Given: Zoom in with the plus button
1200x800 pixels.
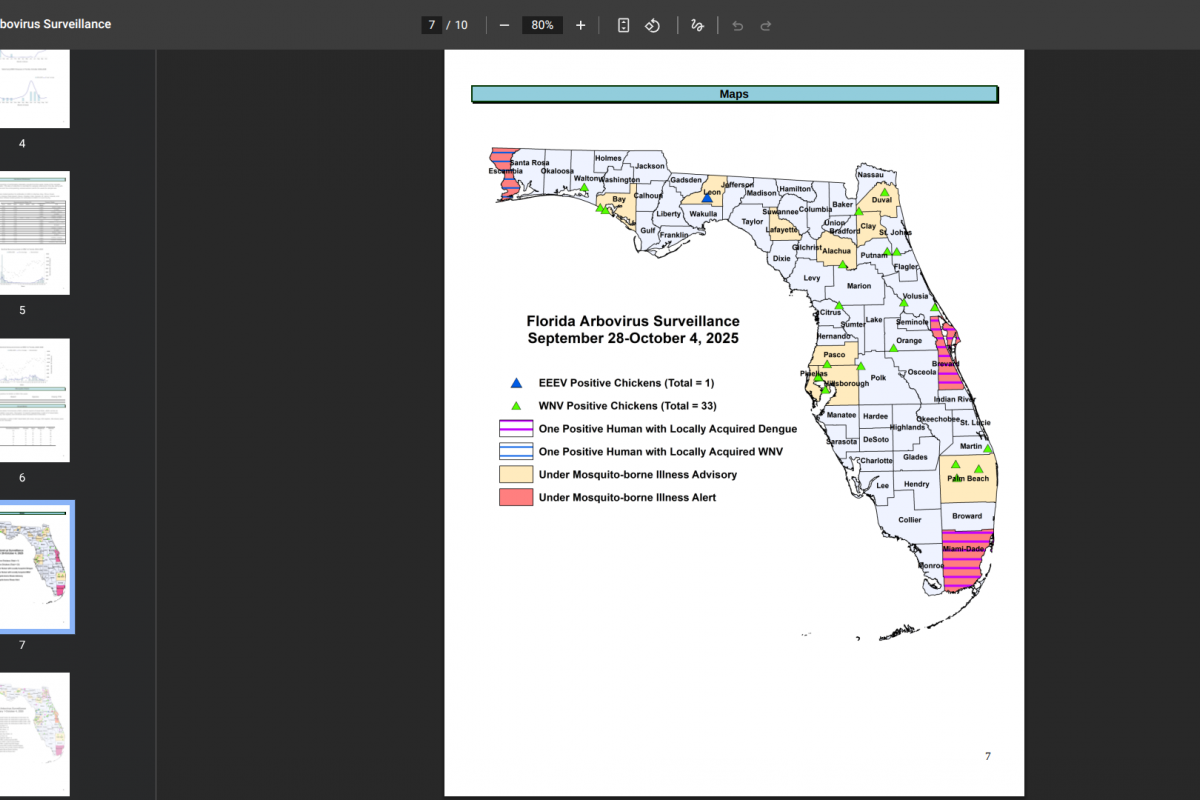Looking at the screenshot, I should 581,25.
